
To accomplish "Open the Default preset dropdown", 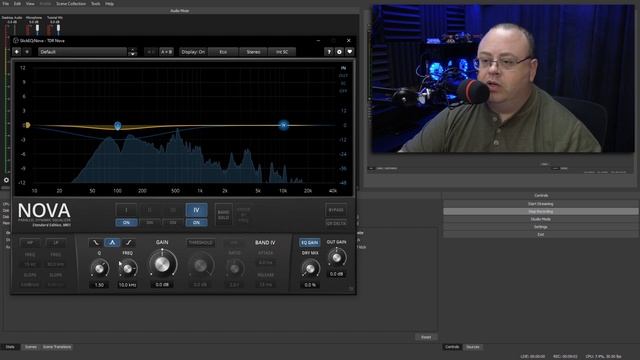I will click(x=82, y=52).
